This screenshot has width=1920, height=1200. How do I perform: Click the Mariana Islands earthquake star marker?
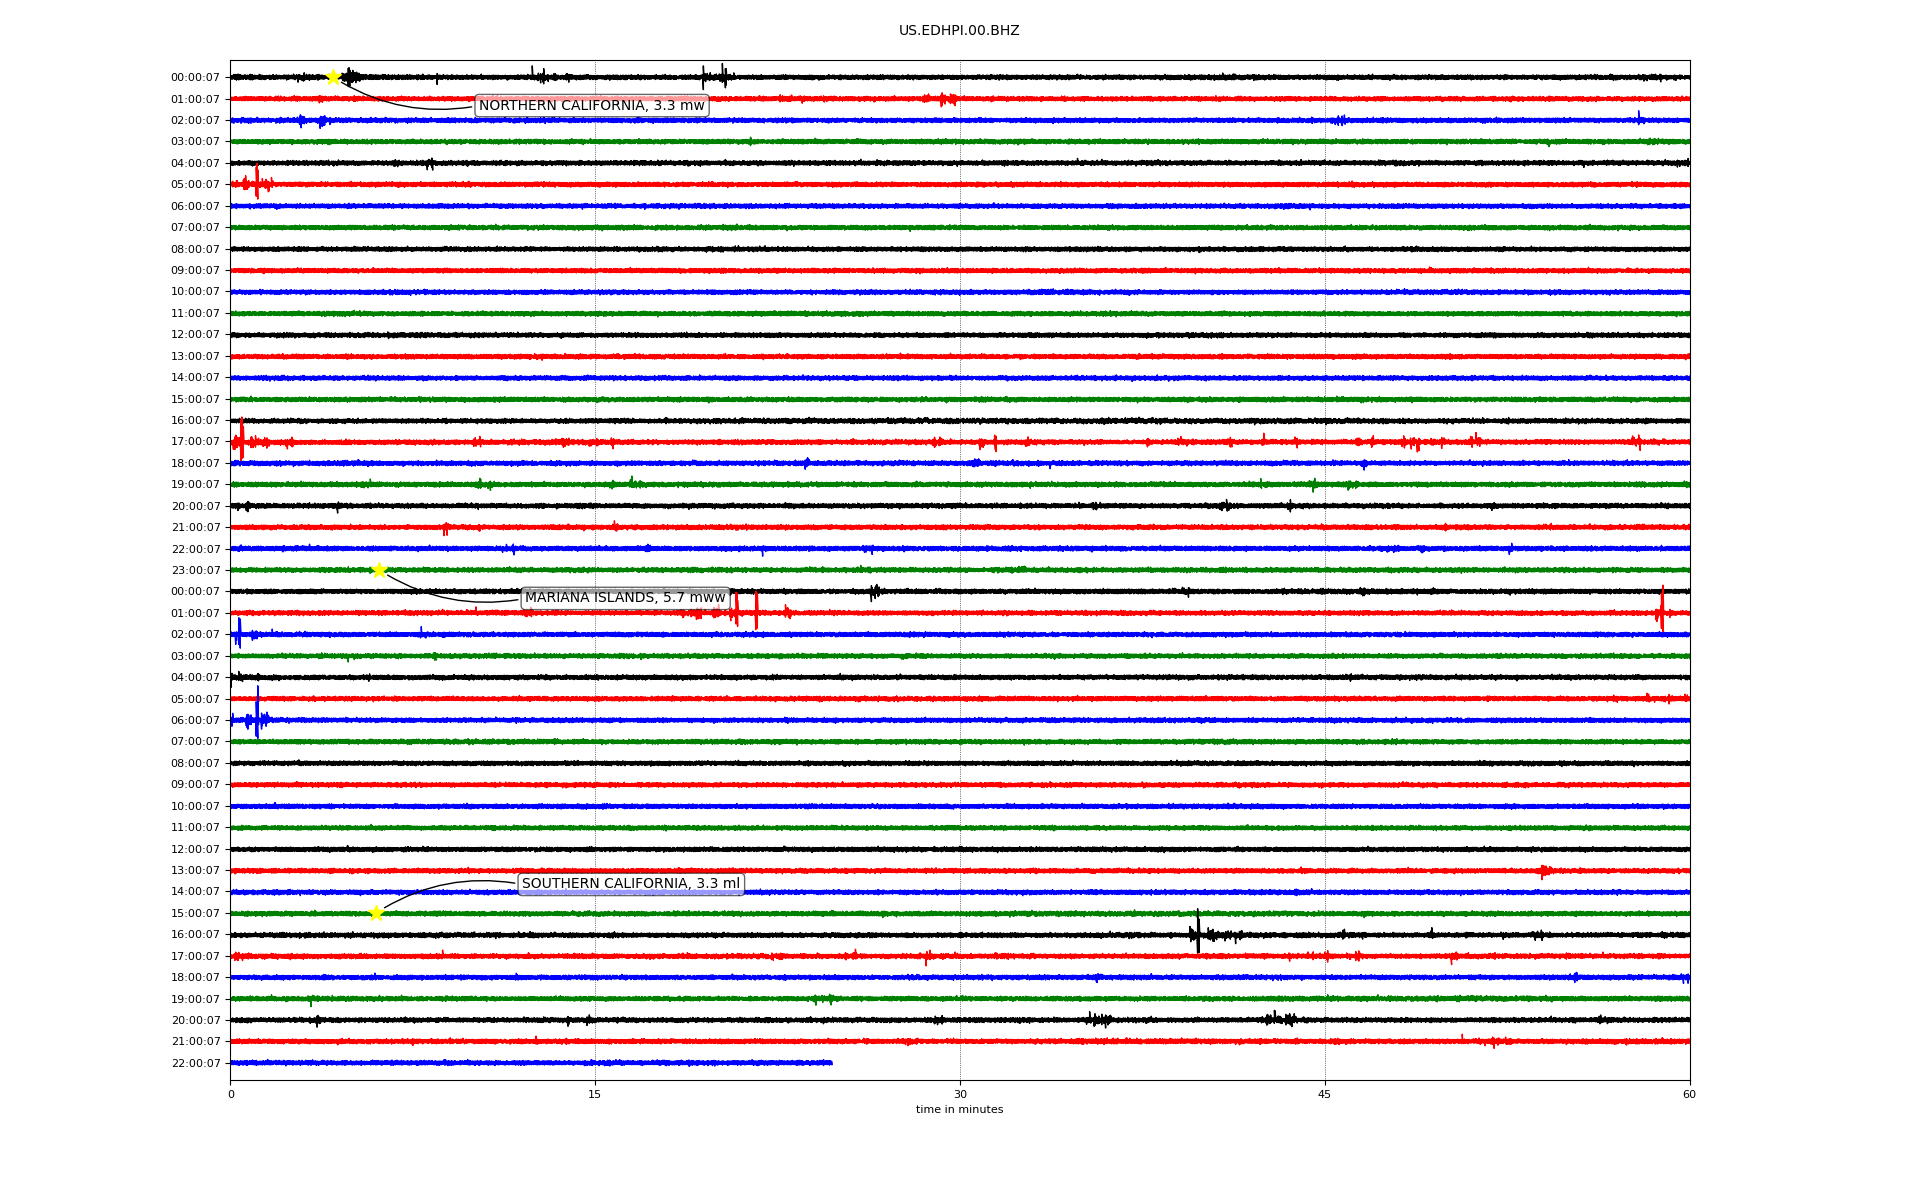tap(379, 570)
